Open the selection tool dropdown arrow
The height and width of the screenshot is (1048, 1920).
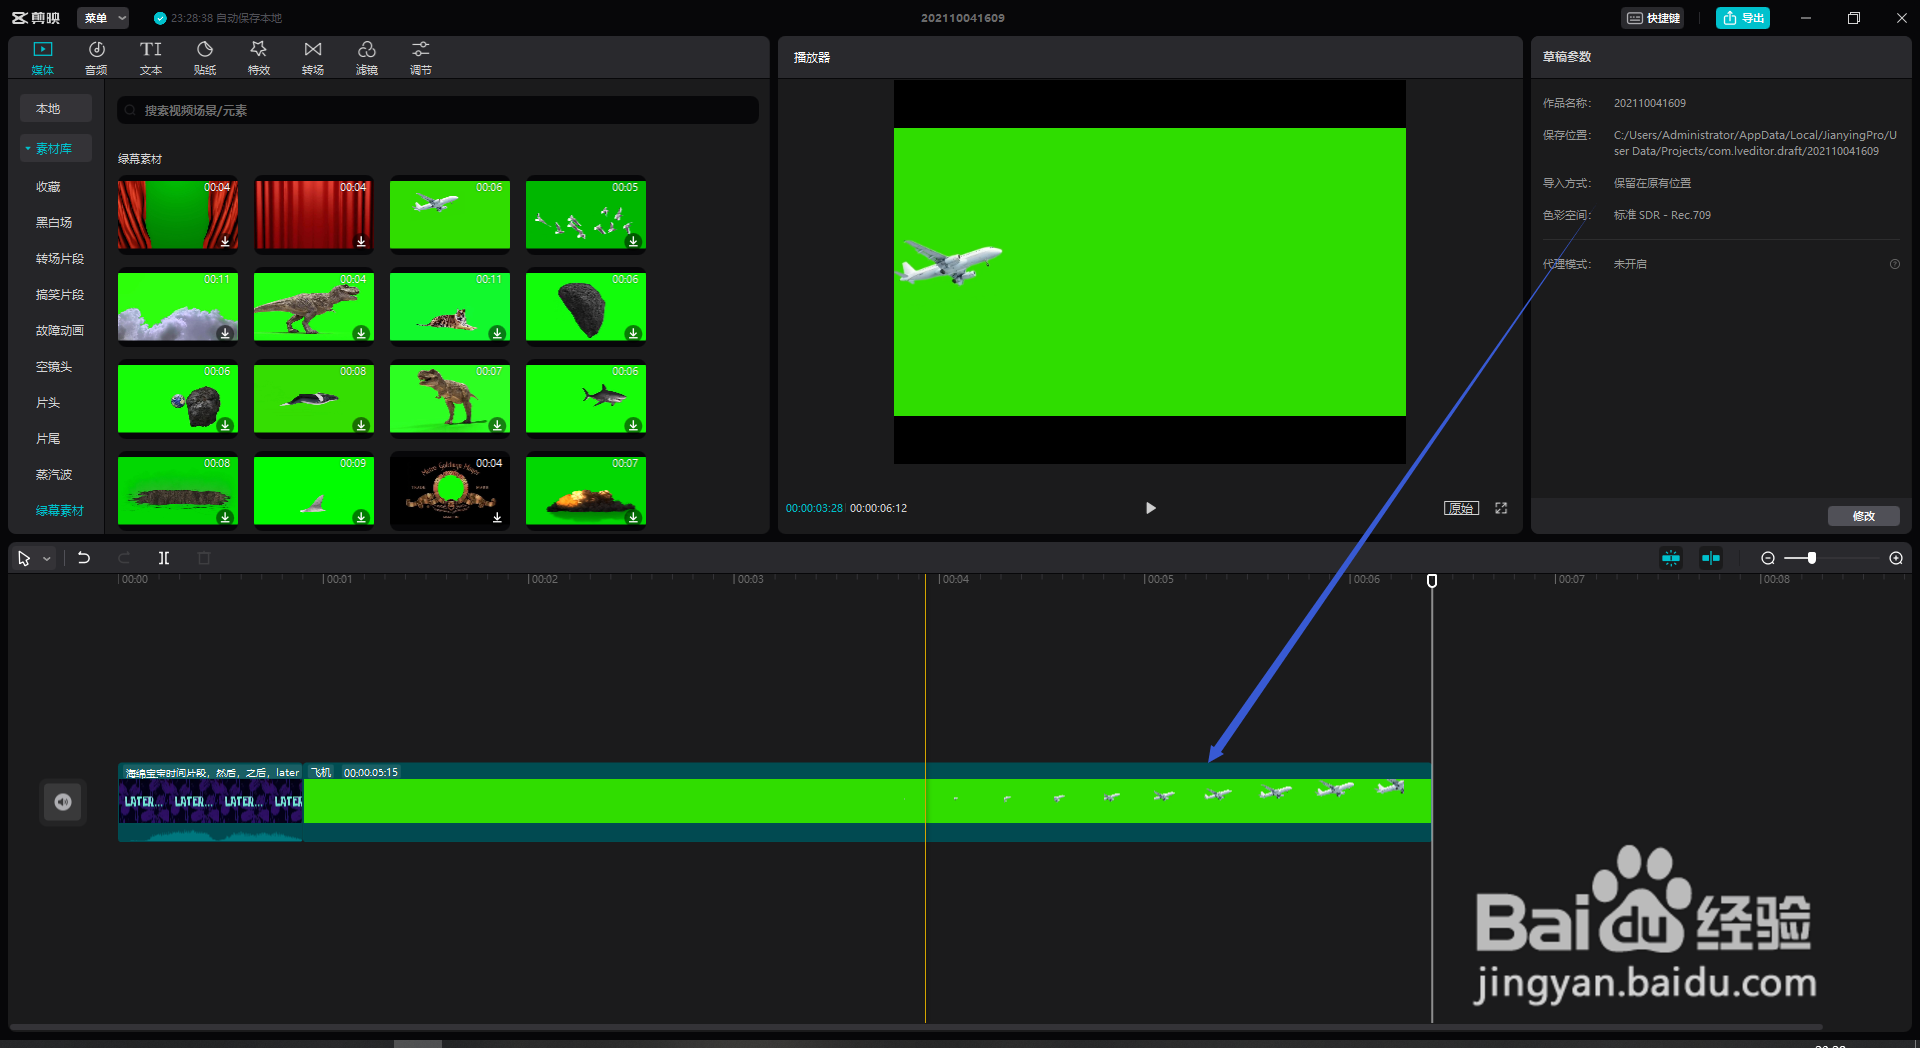coord(47,559)
